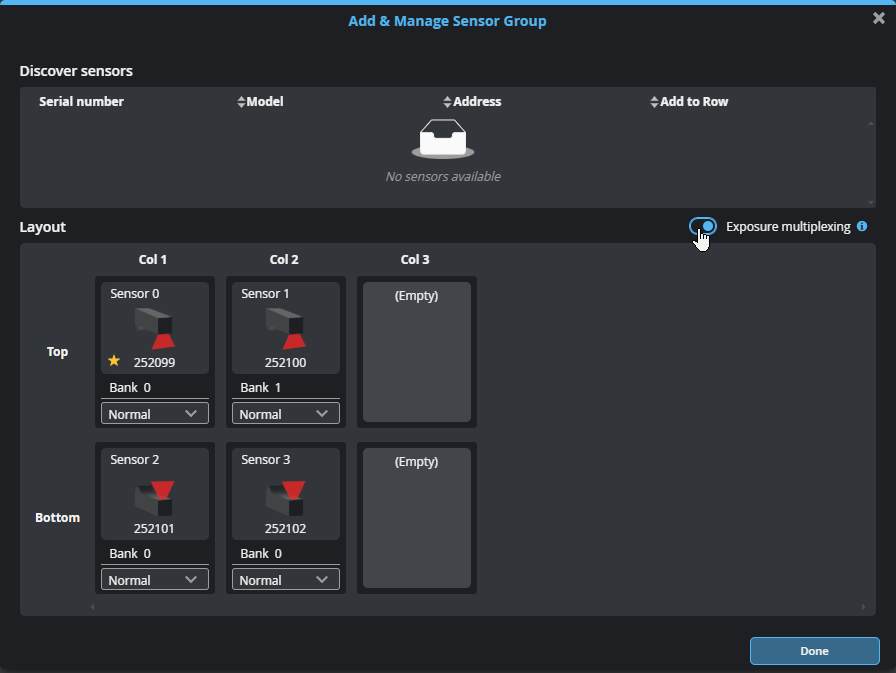Select the empty Bottom row Col 3 slot

(x=416, y=518)
